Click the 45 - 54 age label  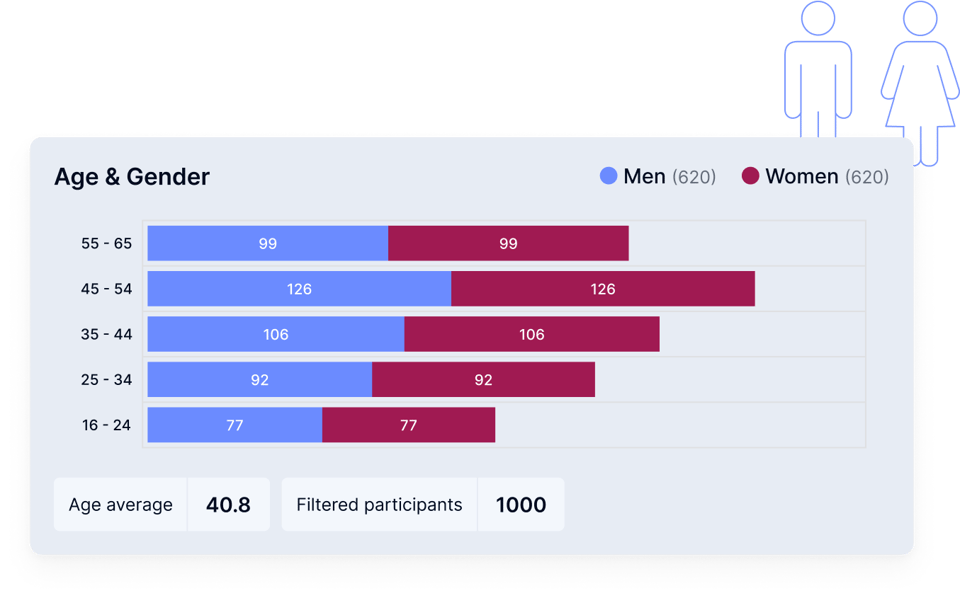click(106, 289)
